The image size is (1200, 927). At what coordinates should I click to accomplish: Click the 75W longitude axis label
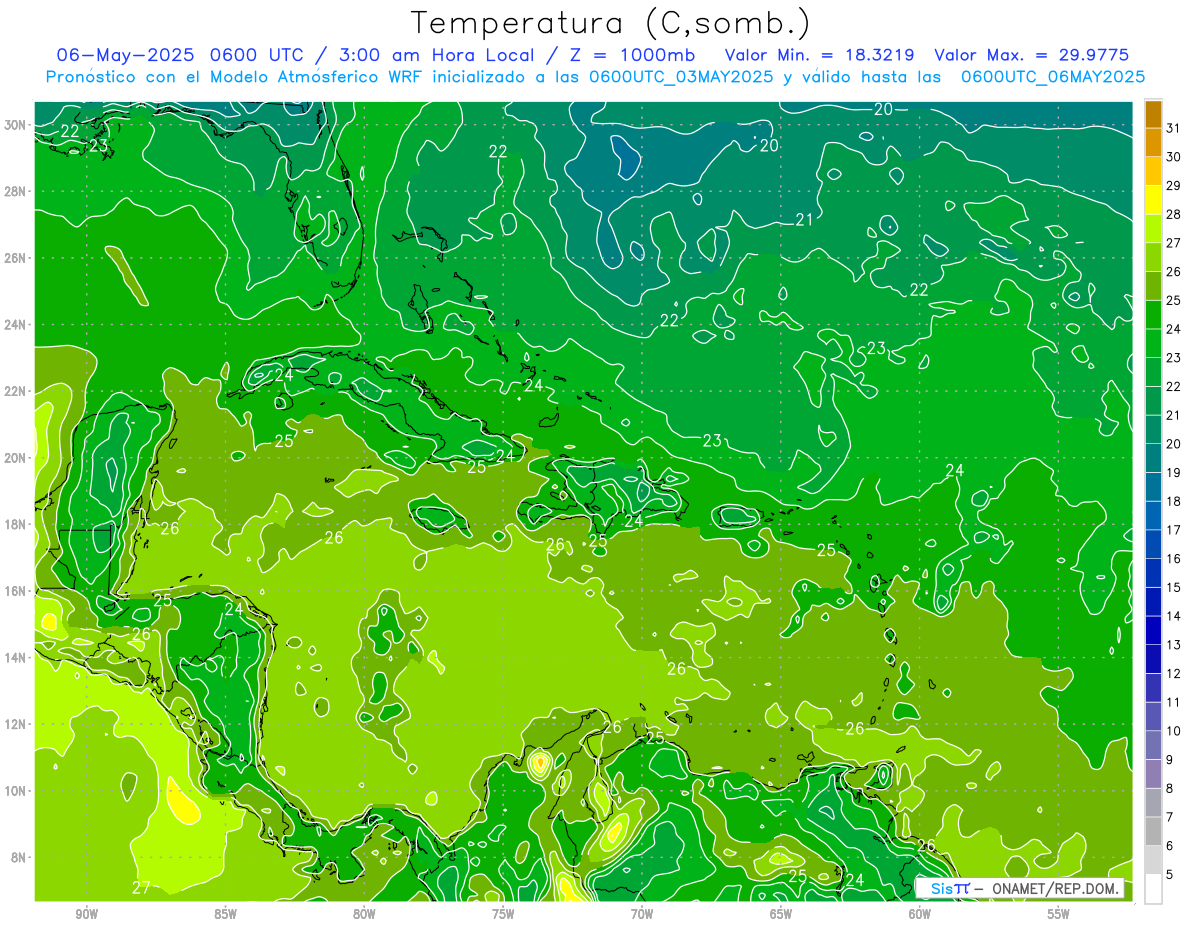(x=503, y=914)
